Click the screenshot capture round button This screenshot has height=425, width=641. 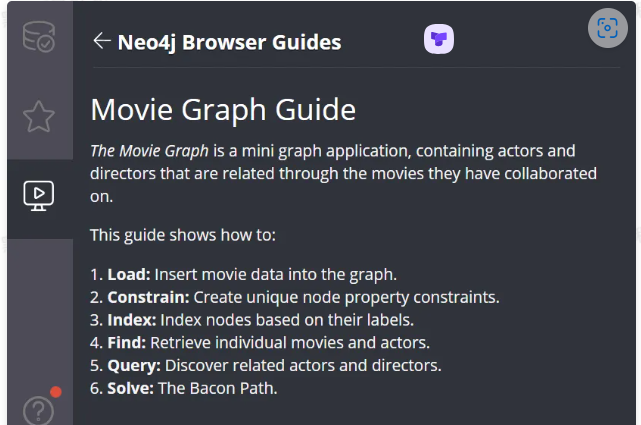click(x=607, y=28)
